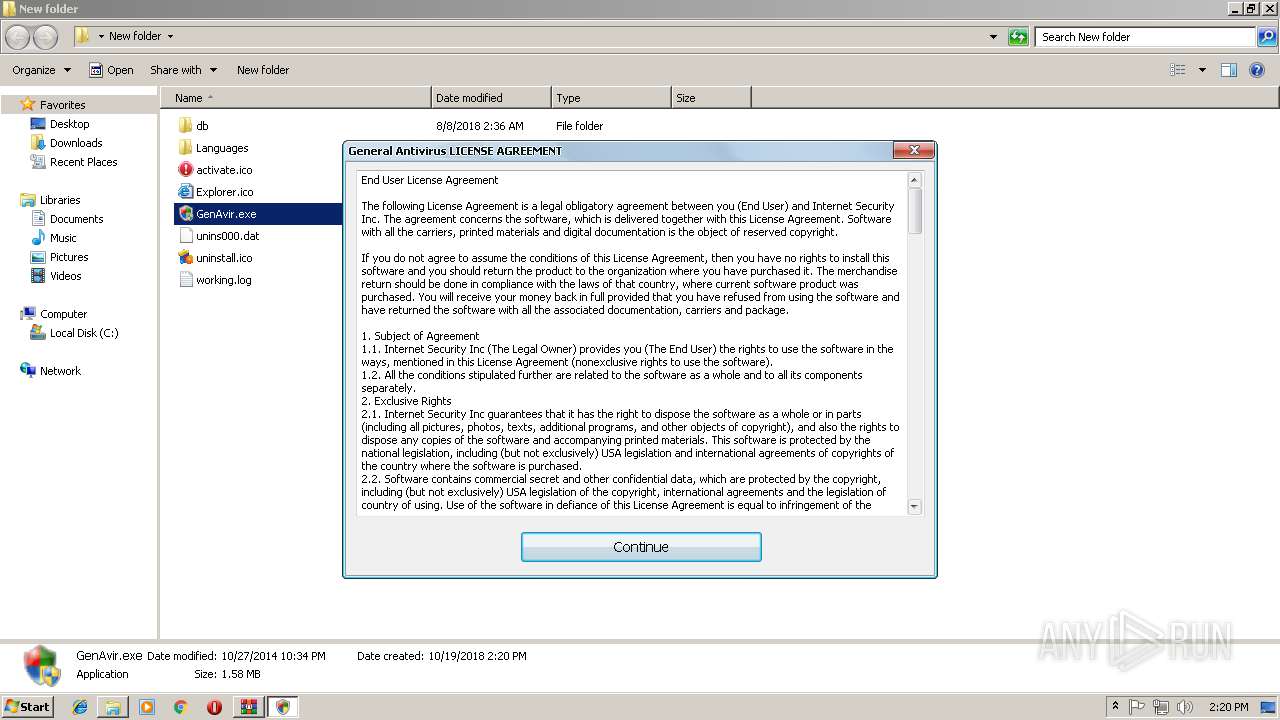Sort by the Name column header
1280x720 pixels.
click(x=295, y=98)
